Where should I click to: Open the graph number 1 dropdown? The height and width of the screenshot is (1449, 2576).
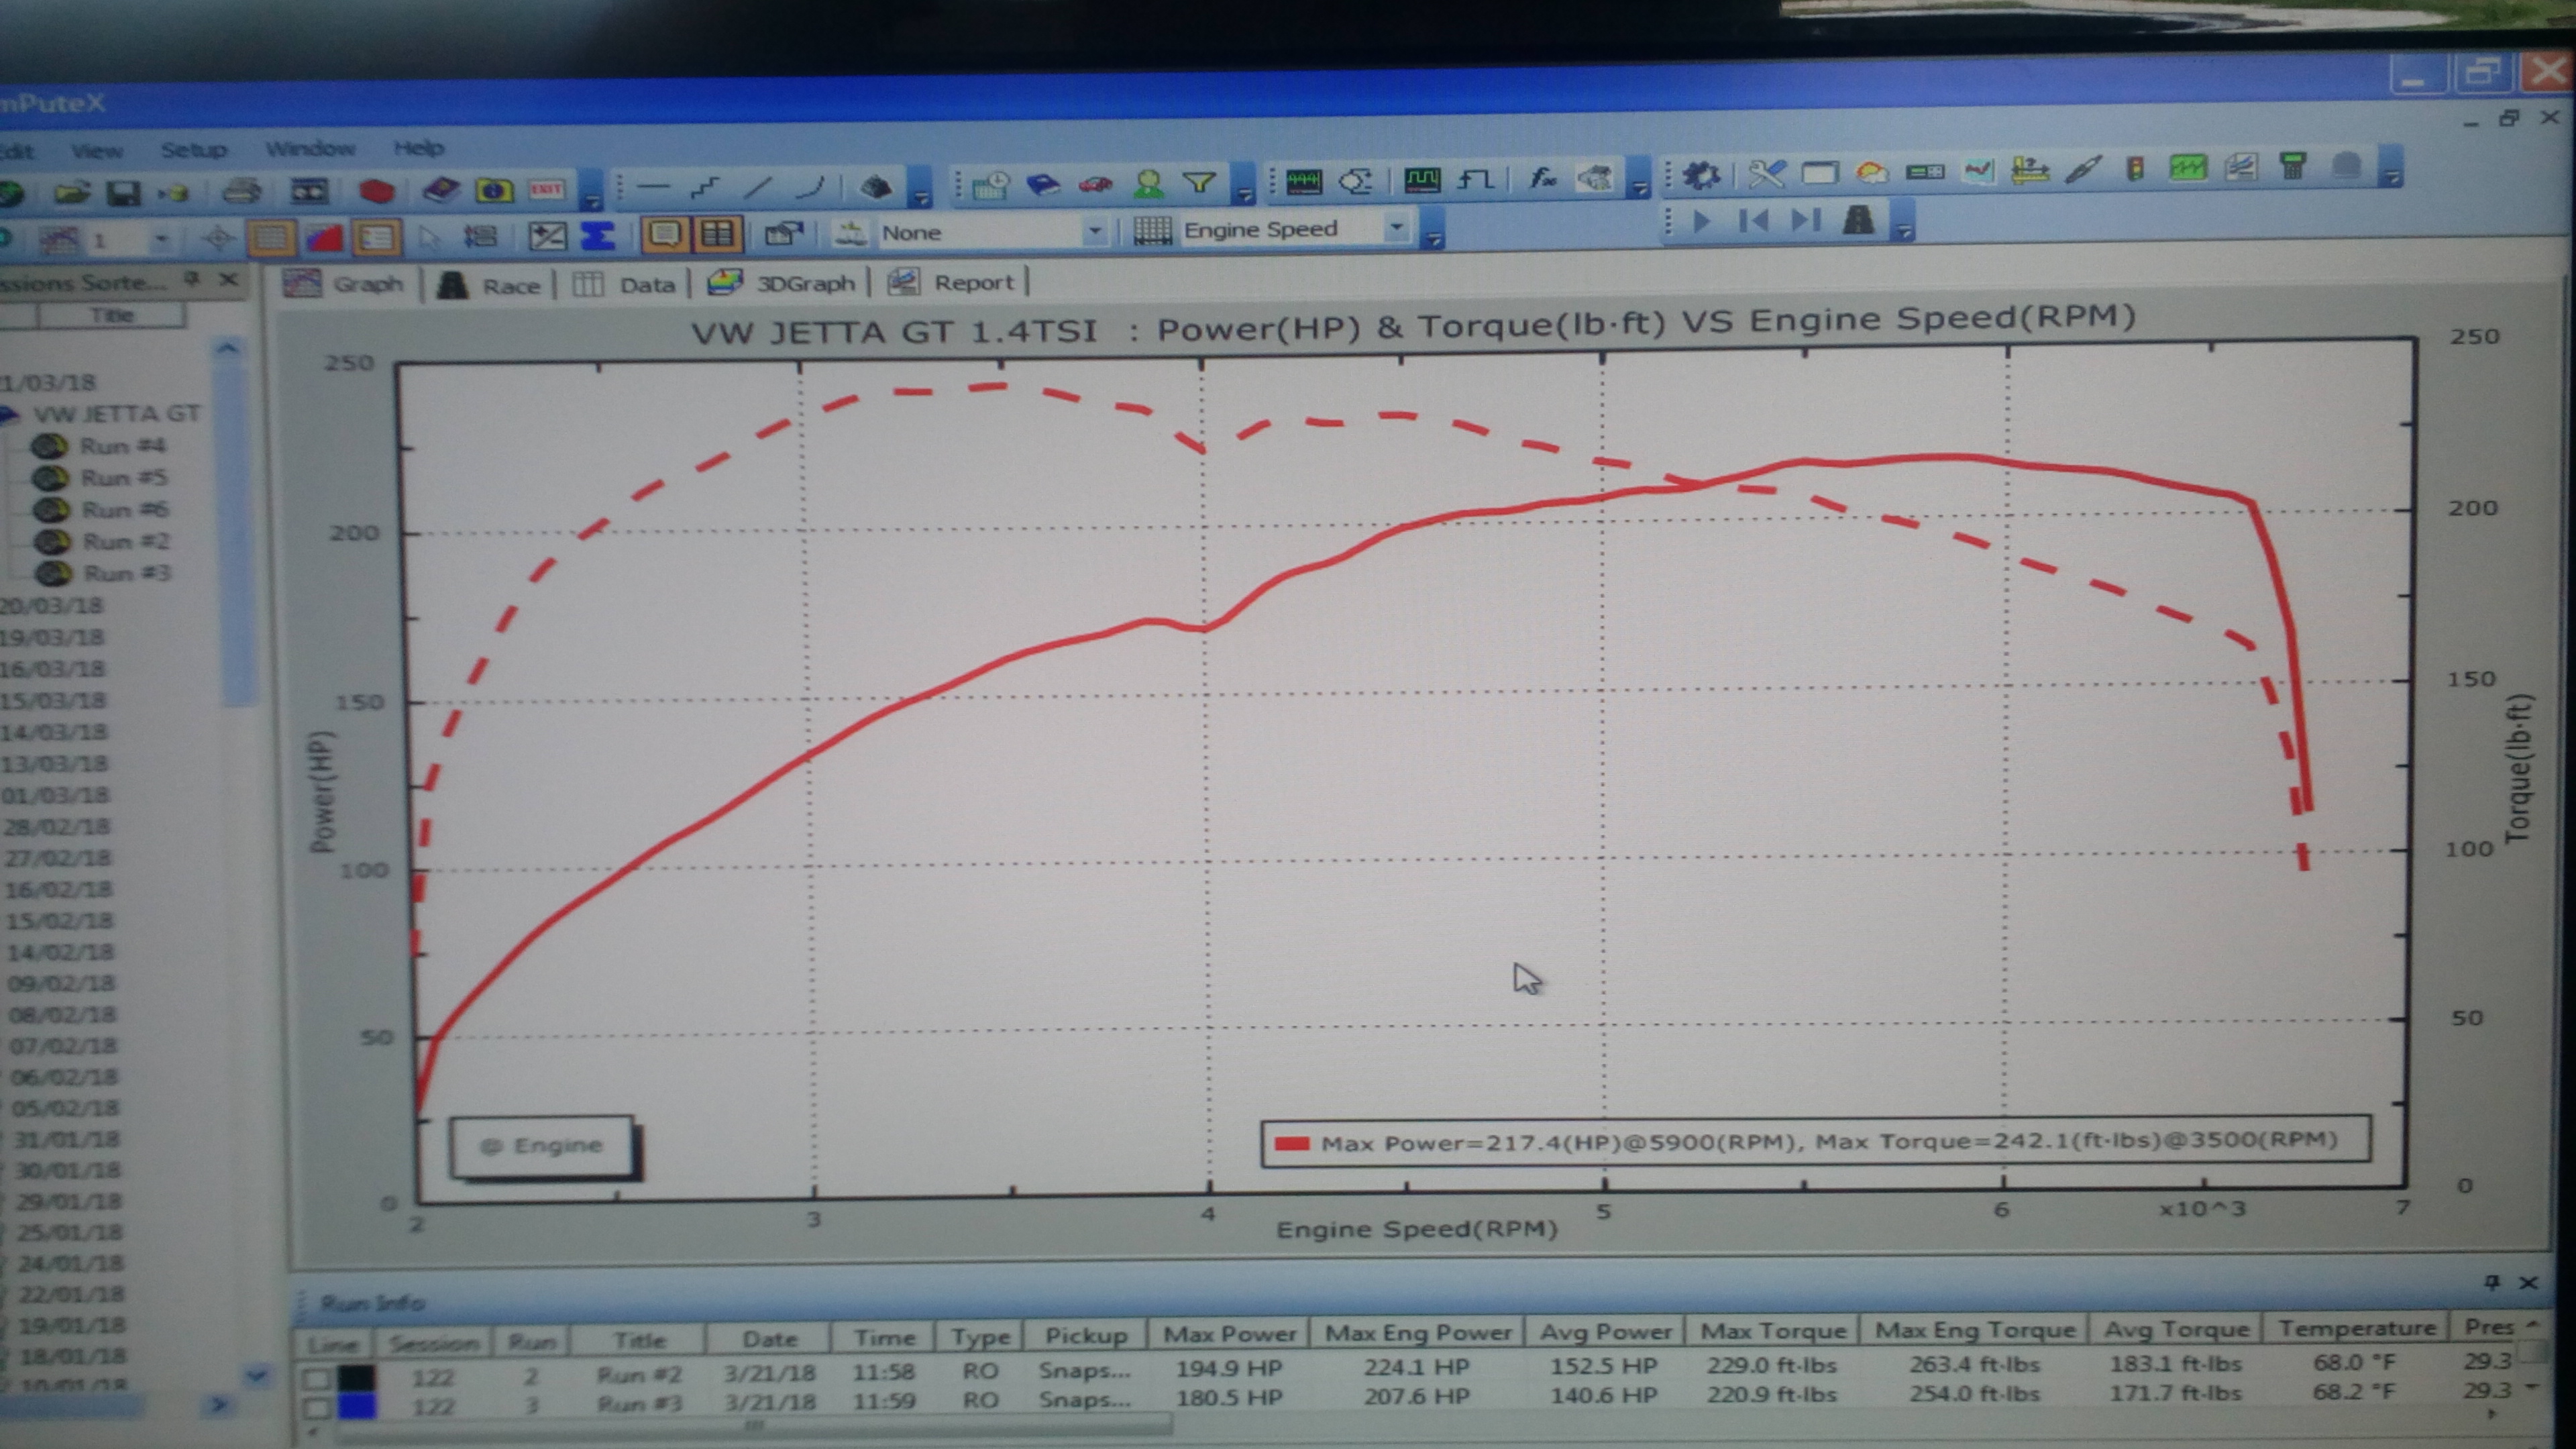coord(161,240)
